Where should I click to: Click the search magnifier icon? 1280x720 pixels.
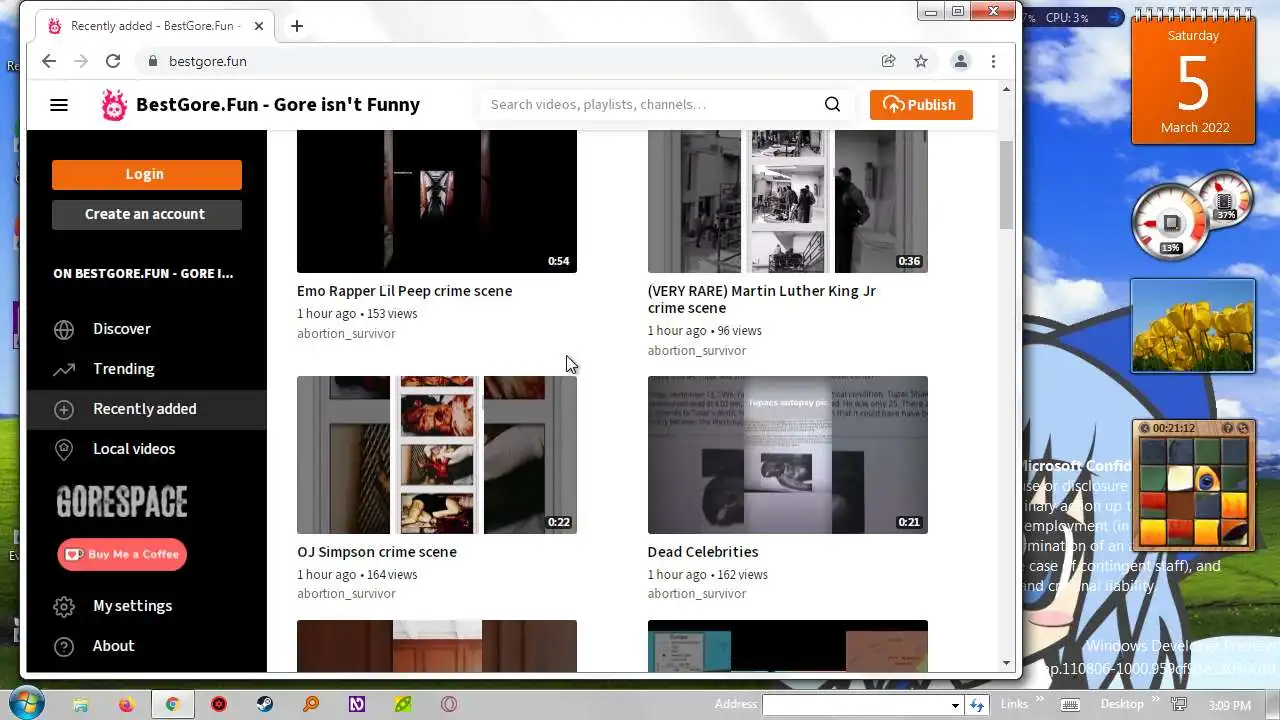pos(832,104)
